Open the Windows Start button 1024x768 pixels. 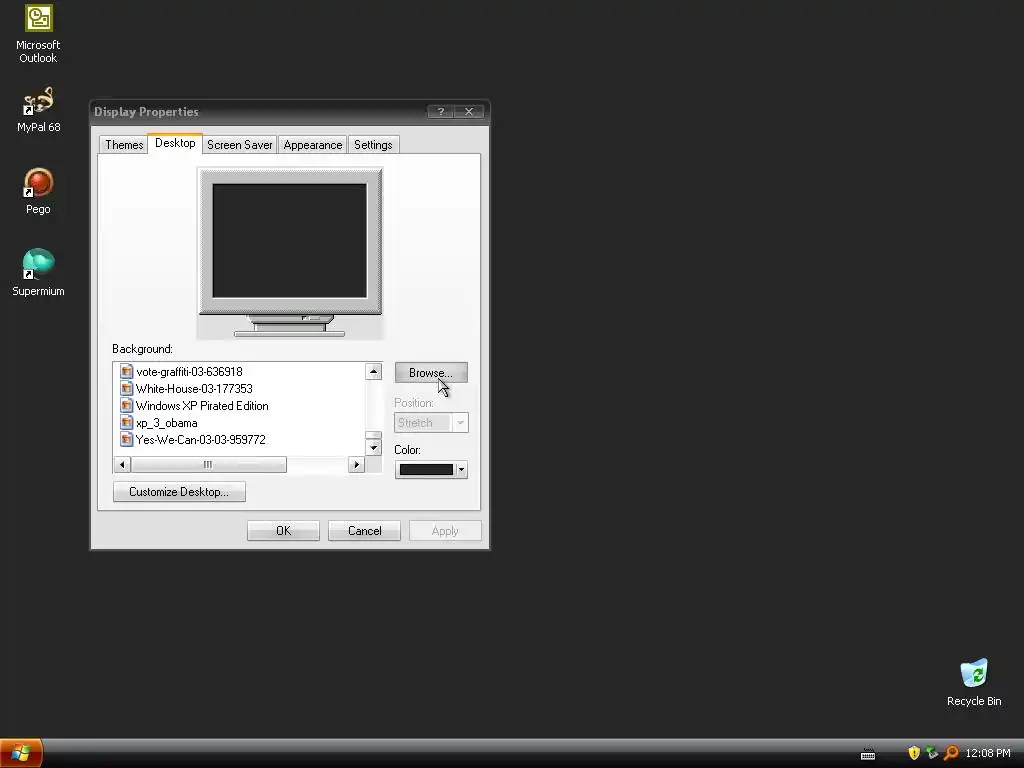pos(21,753)
